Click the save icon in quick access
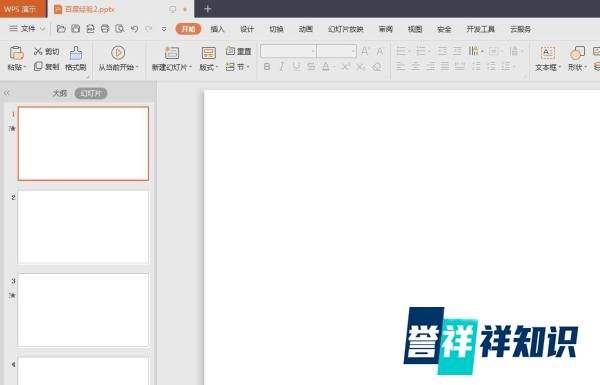This screenshot has width=600, height=385. [x=75, y=29]
